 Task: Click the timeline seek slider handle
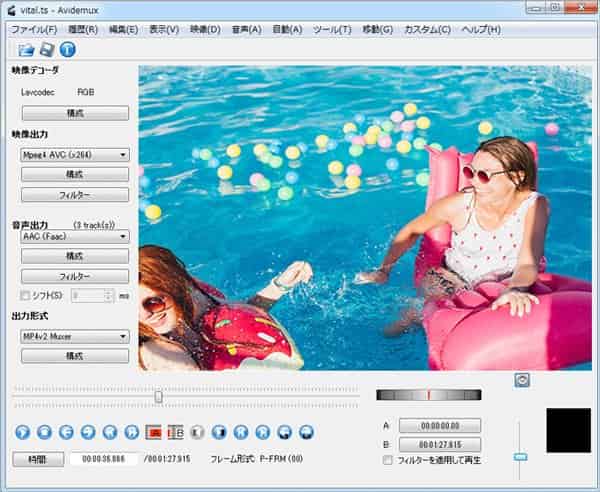coord(158,397)
